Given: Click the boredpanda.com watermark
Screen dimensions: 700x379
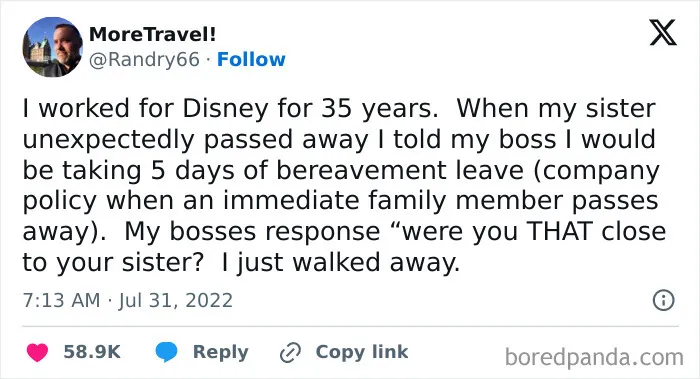Looking at the screenshot, I should (x=594, y=357).
